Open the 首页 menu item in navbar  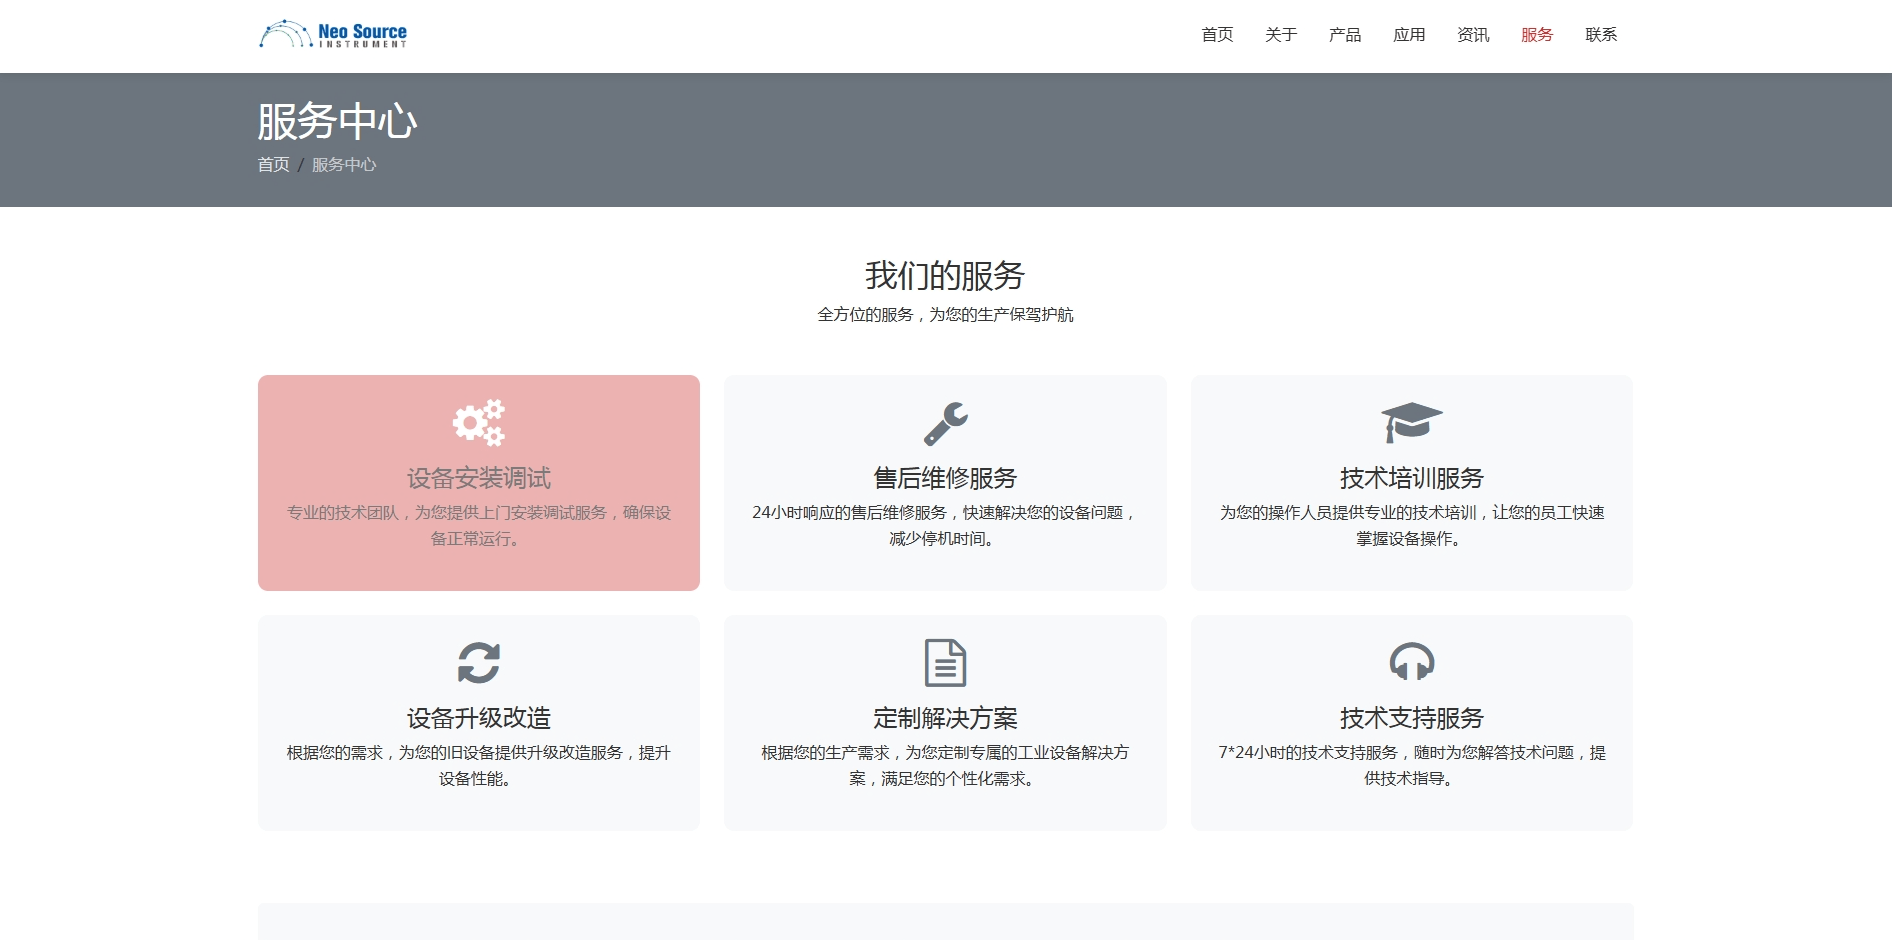[1217, 35]
